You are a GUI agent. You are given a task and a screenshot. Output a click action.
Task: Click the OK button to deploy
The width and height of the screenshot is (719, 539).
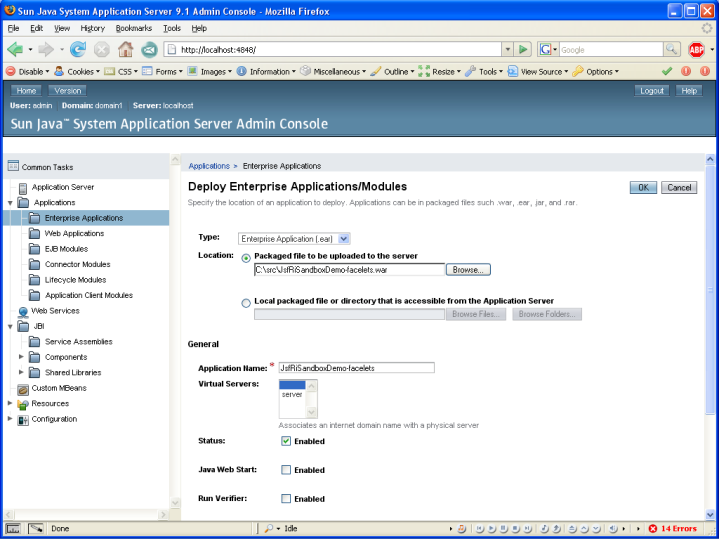[x=643, y=187]
